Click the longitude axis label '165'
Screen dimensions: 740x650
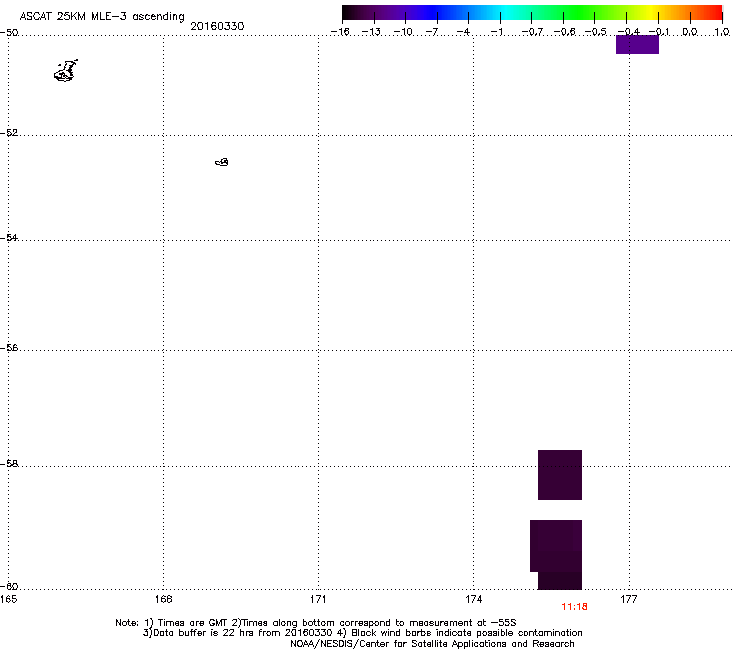(x=8, y=599)
